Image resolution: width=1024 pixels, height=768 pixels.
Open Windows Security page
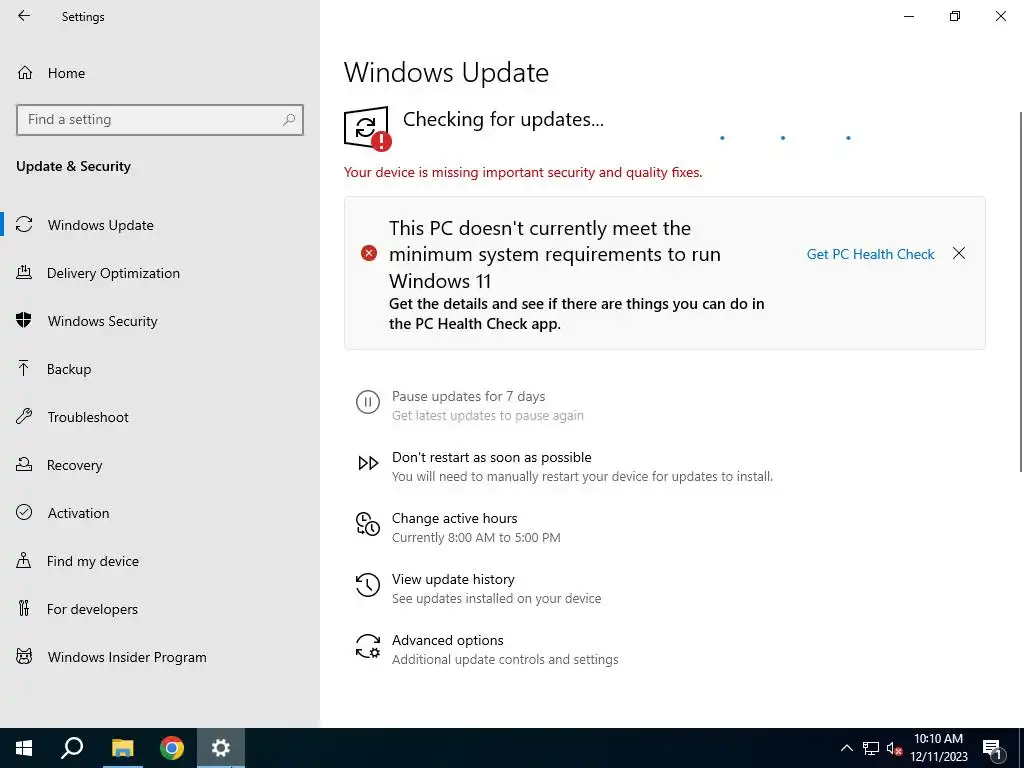click(x=103, y=321)
